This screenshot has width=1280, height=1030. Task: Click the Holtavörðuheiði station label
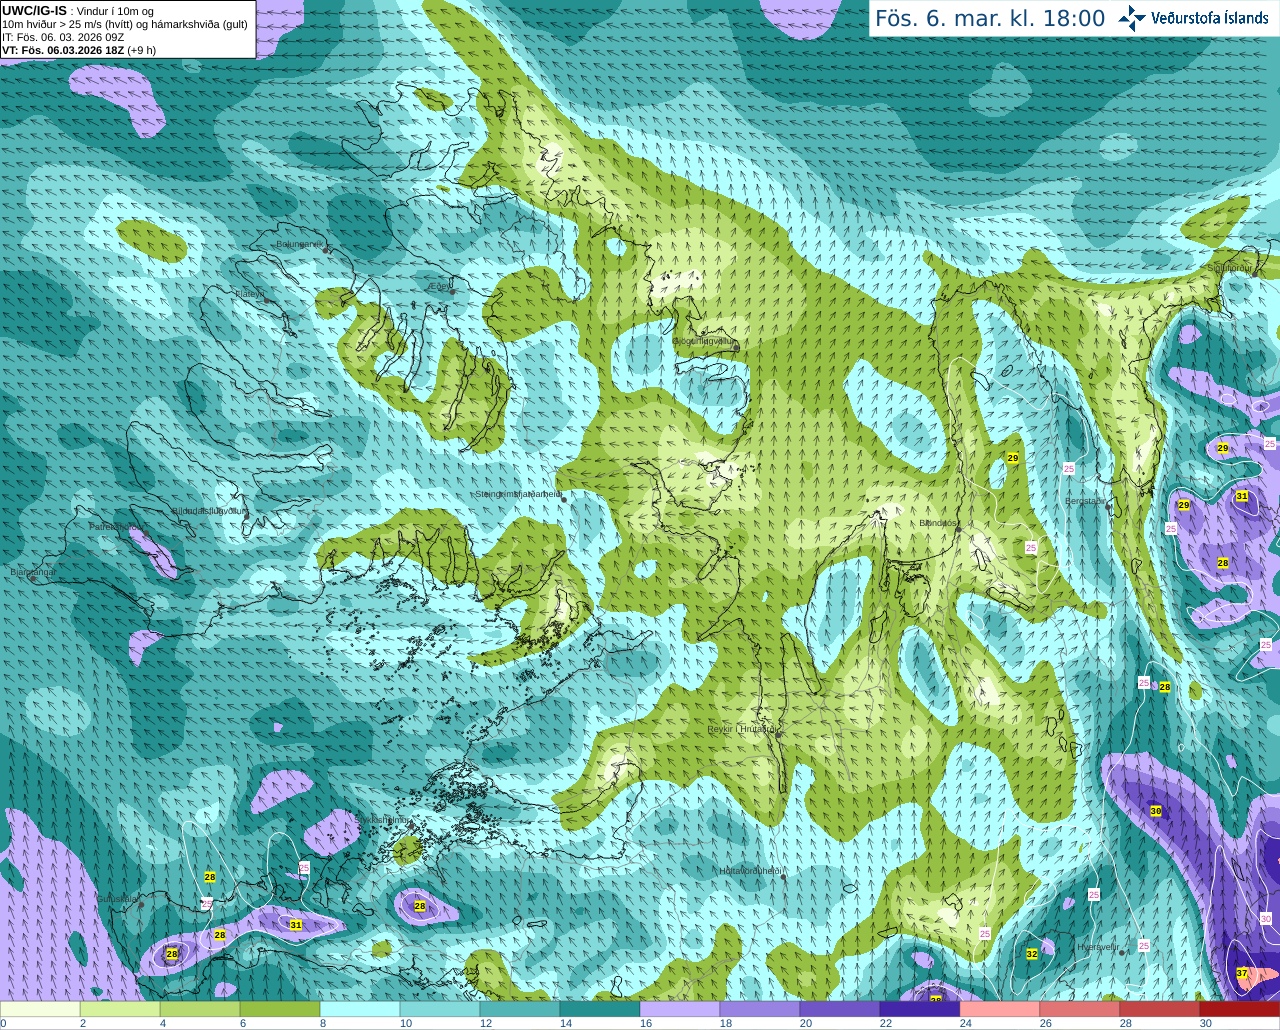[x=750, y=871]
